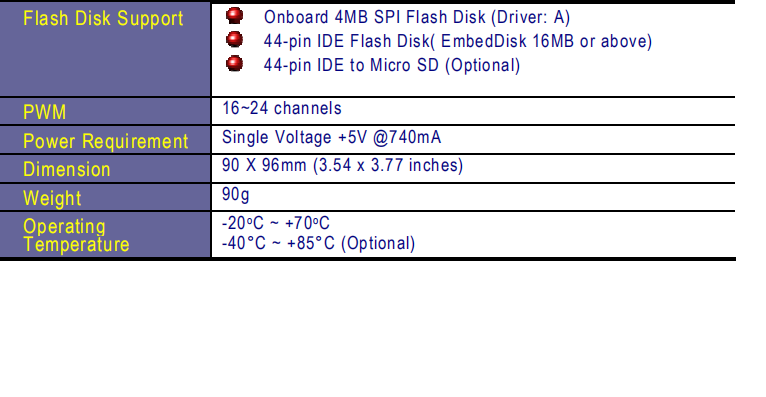Image resolution: width=766 pixels, height=397 pixels.
Task: Click the 16~24 channels value
Action: [x=282, y=108]
